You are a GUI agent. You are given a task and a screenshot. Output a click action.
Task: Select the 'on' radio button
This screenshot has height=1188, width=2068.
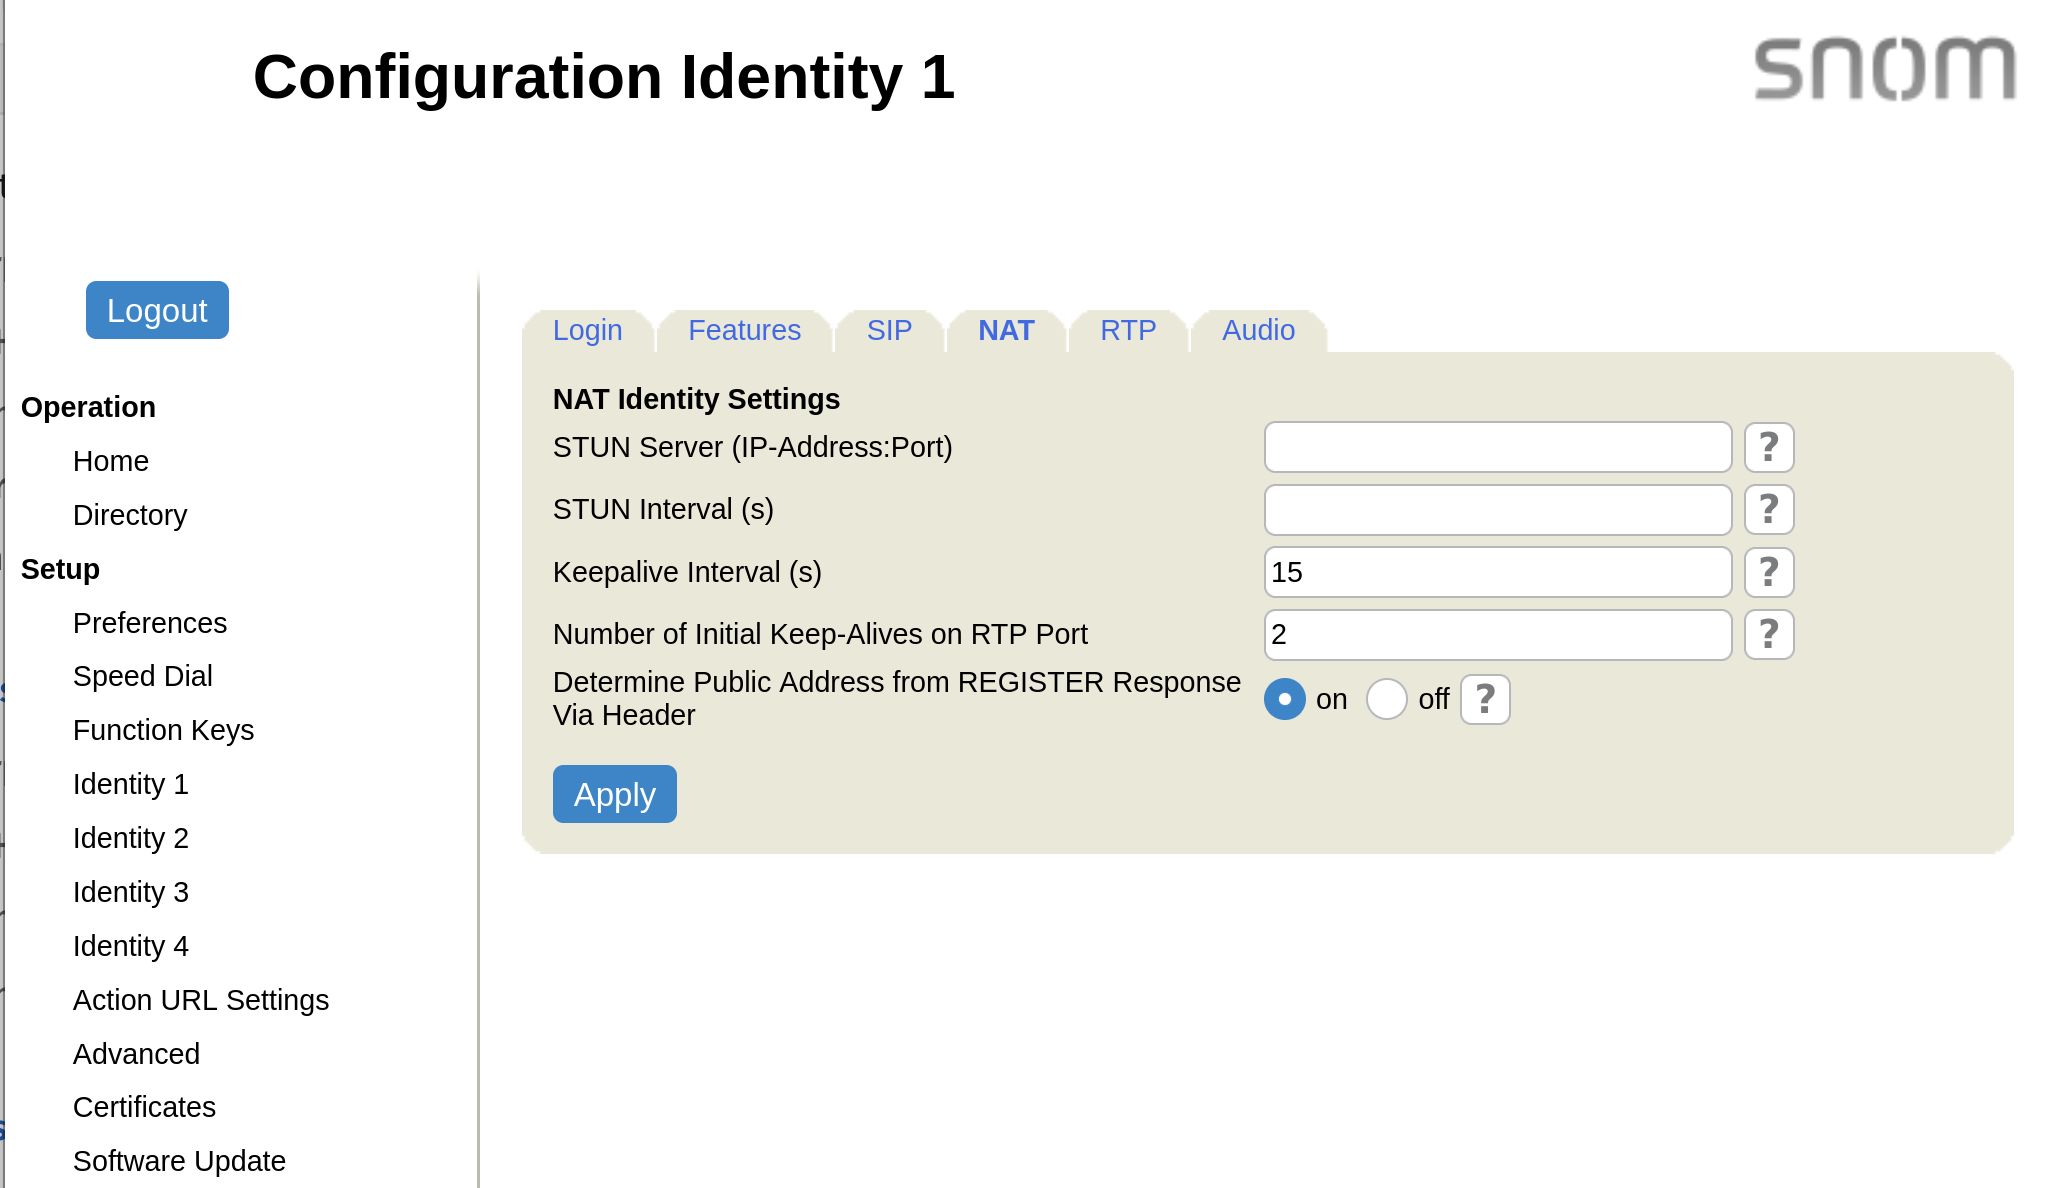point(1285,699)
